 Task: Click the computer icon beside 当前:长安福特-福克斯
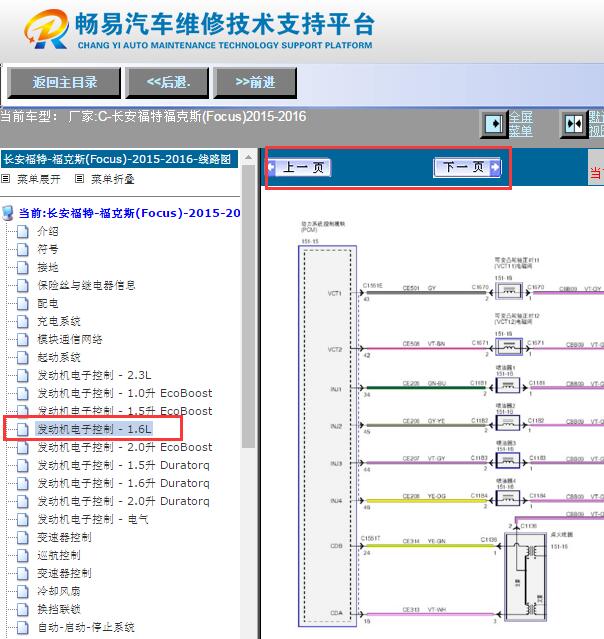8,213
